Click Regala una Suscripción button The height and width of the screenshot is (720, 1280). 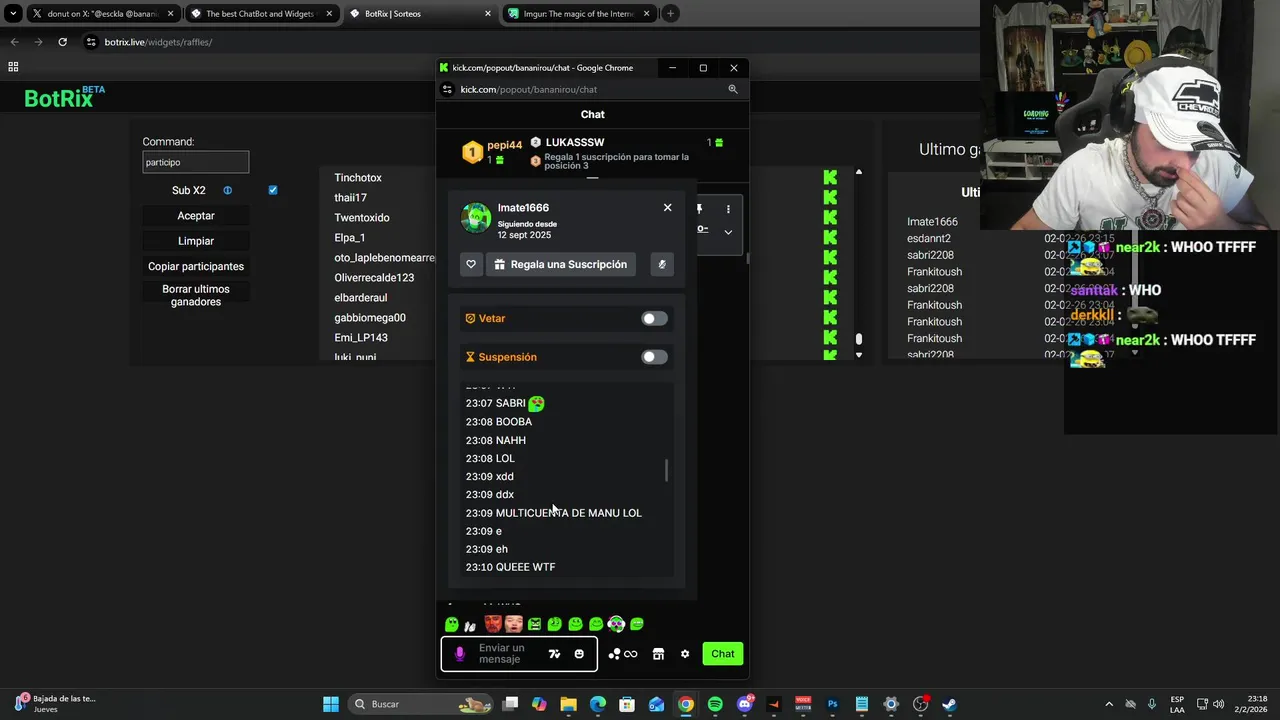[560, 264]
